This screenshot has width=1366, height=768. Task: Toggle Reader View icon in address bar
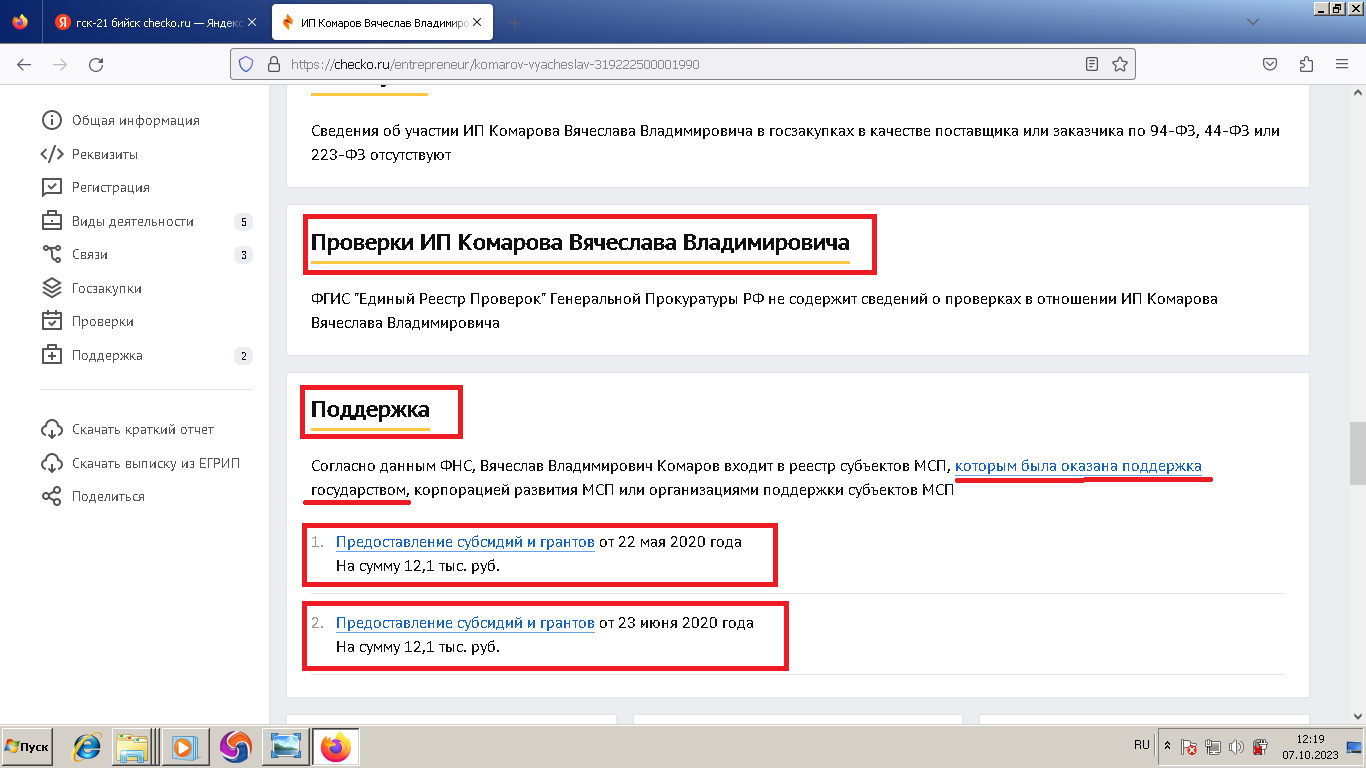coord(1092,64)
